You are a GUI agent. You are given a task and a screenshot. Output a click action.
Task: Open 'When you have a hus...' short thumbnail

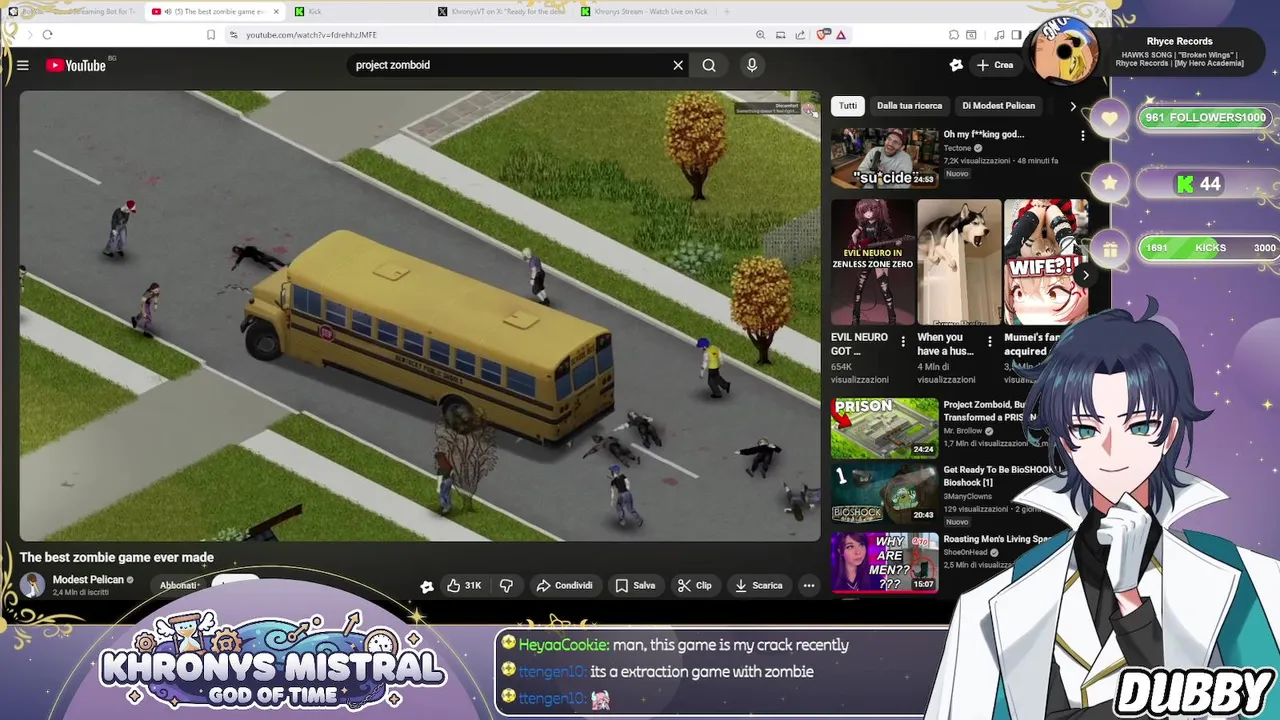pyautogui.click(x=958, y=262)
